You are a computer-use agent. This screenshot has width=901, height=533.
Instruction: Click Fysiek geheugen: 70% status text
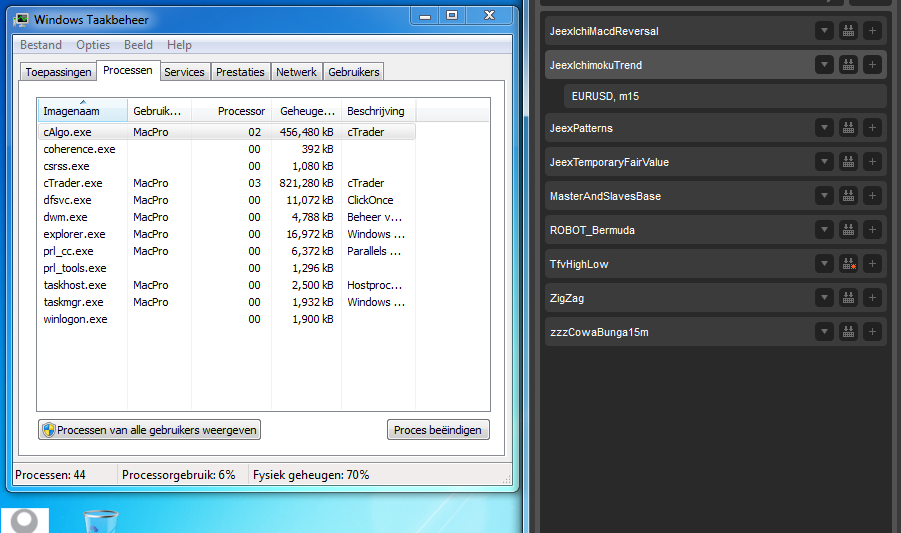[x=311, y=475]
